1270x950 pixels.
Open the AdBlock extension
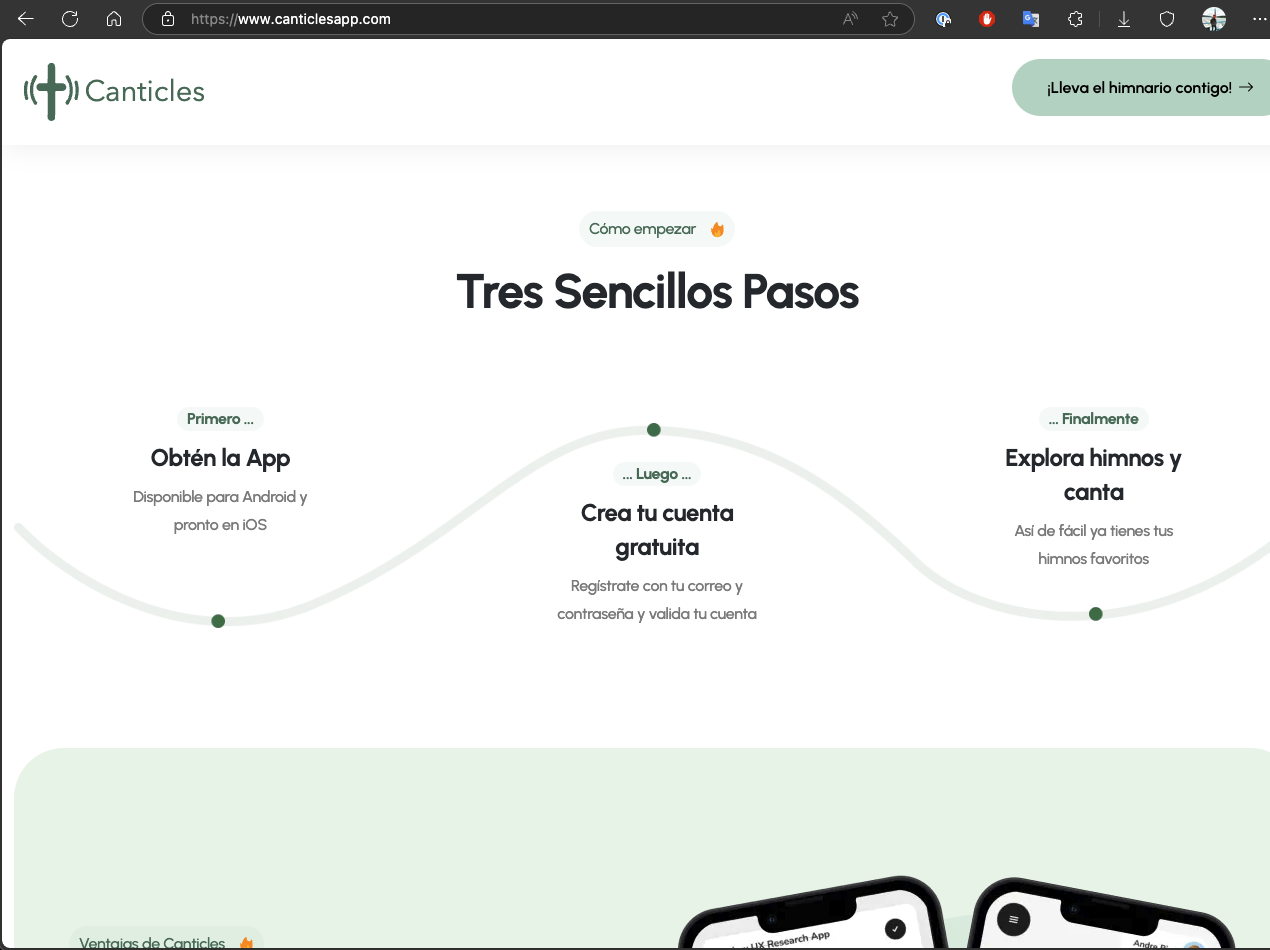coord(987,18)
